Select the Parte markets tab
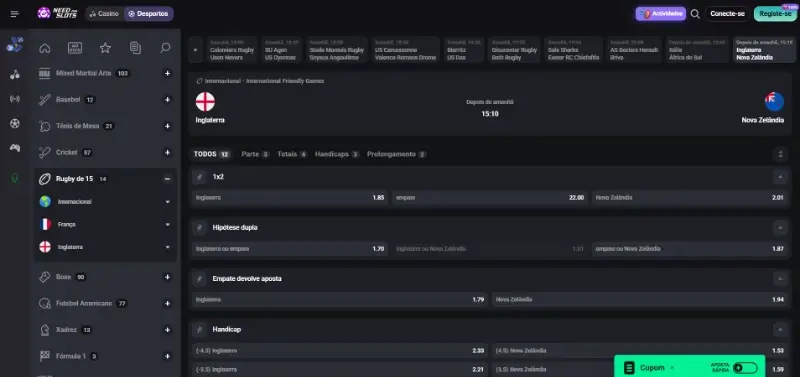The image size is (800, 377). (x=255, y=154)
